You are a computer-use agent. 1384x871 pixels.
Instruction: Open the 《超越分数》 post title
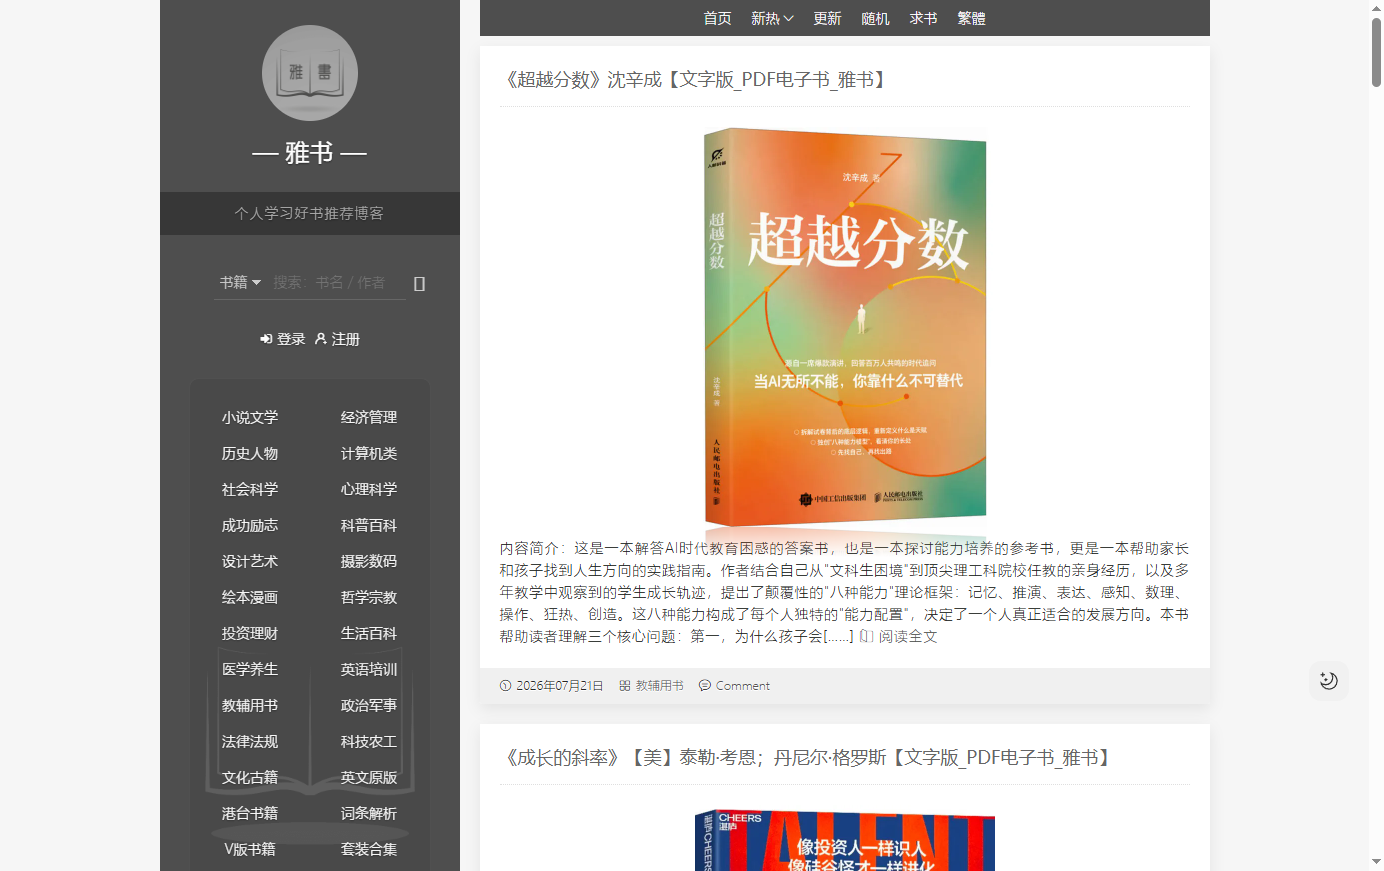695,80
